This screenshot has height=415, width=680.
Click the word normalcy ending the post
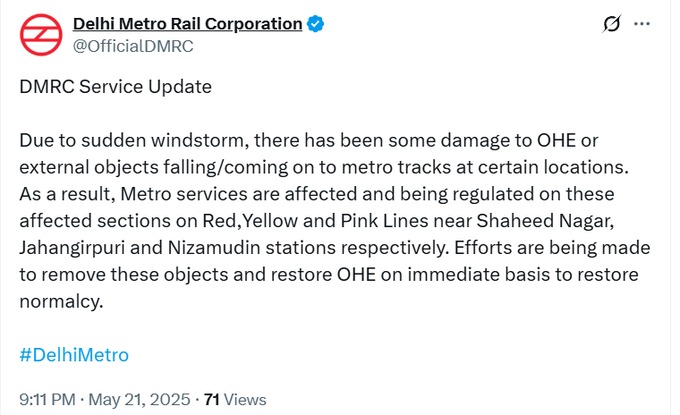pos(61,301)
